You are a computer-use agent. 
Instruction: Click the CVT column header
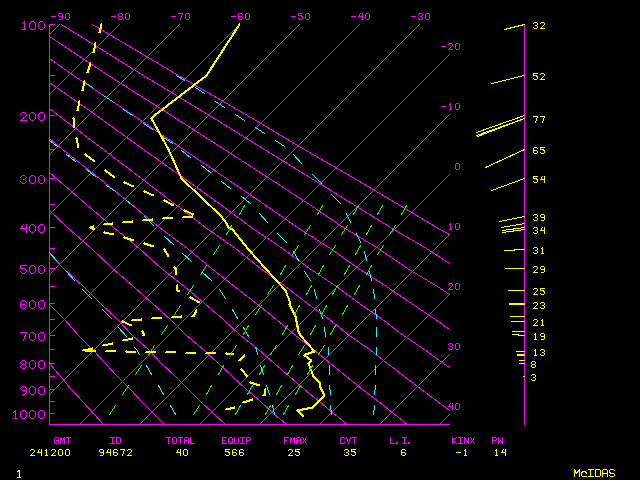click(348, 440)
